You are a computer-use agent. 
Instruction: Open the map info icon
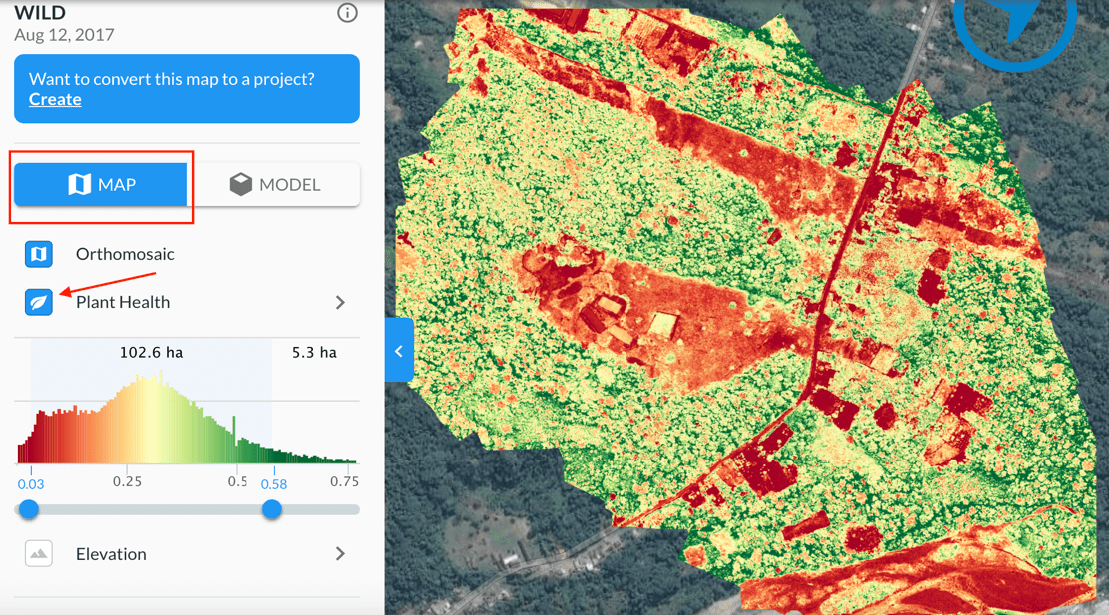click(347, 13)
